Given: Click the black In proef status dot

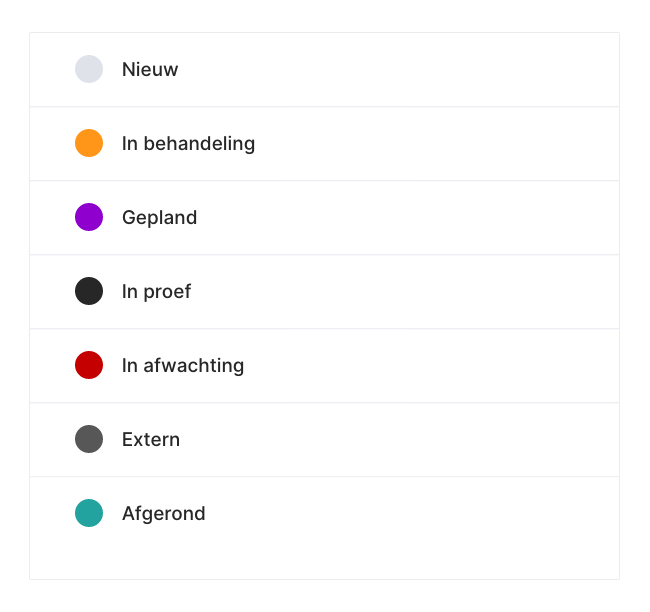Looking at the screenshot, I should (x=89, y=291).
